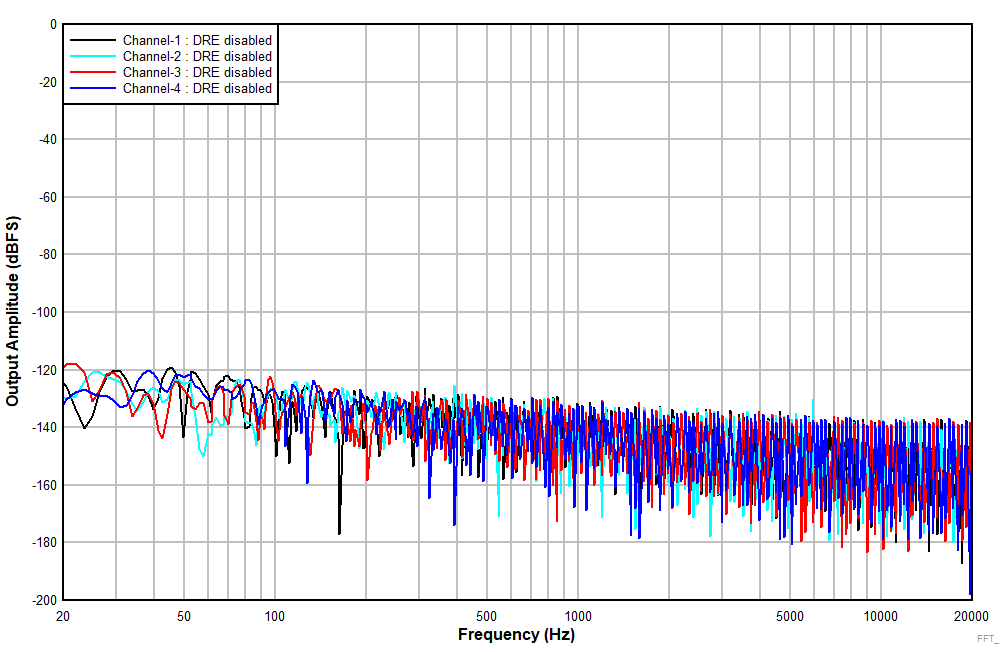Click the 20000 frequency tick label
Image resolution: width=1007 pixels, height=652 pixels.
click(x=969, y=613)
